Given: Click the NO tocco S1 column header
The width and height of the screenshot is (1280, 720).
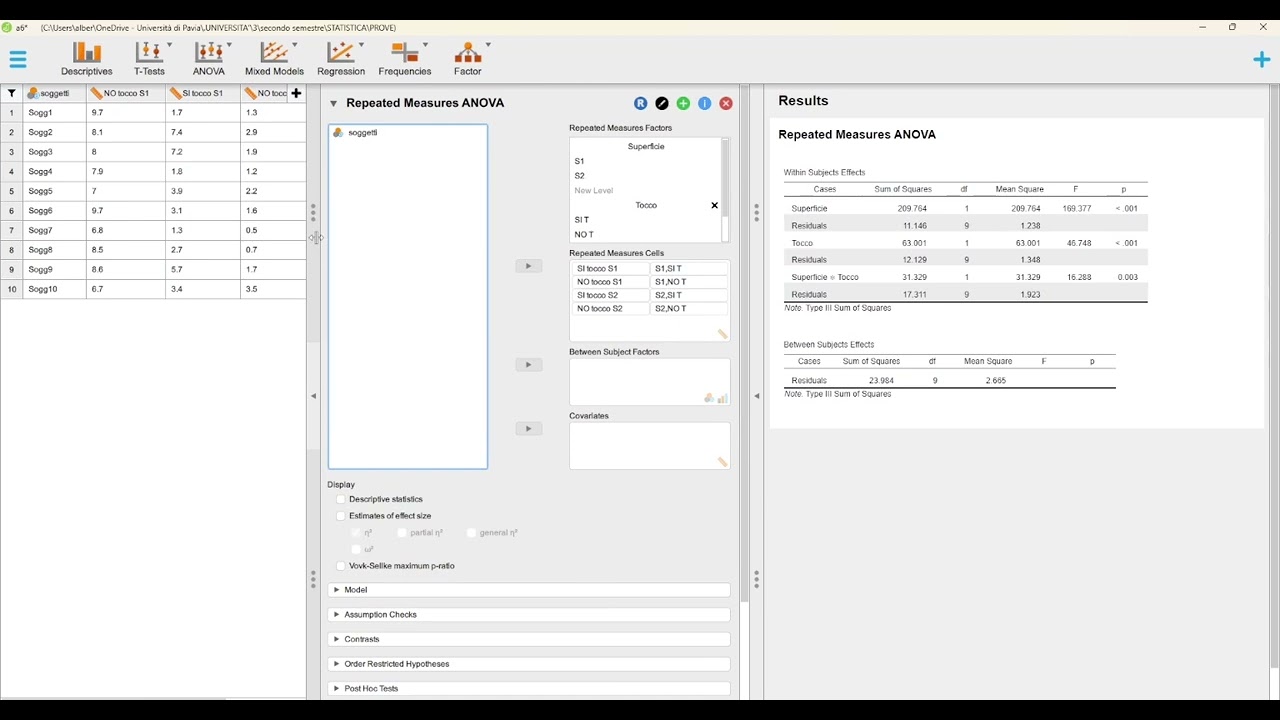Looking at the screenshot, I should click(126, 93).
